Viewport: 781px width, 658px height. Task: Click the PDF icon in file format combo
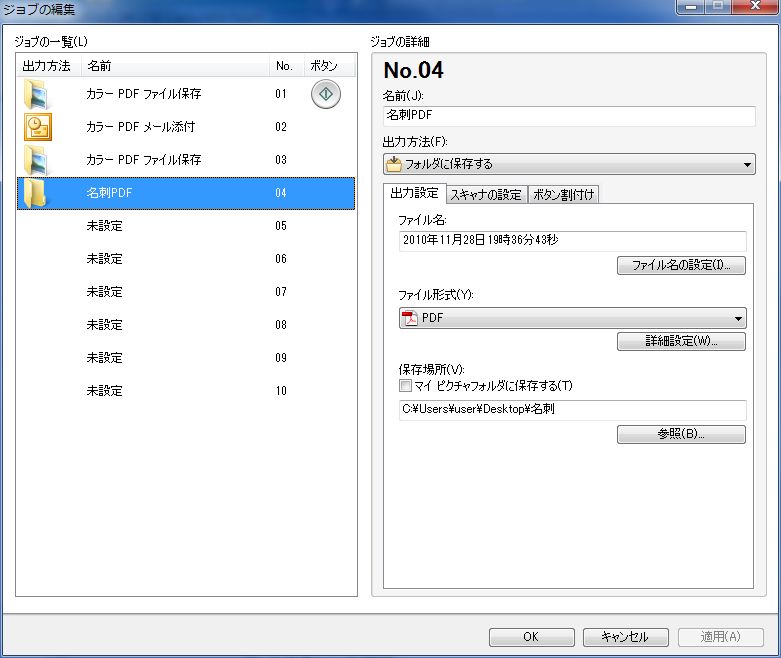coord(409,318)
